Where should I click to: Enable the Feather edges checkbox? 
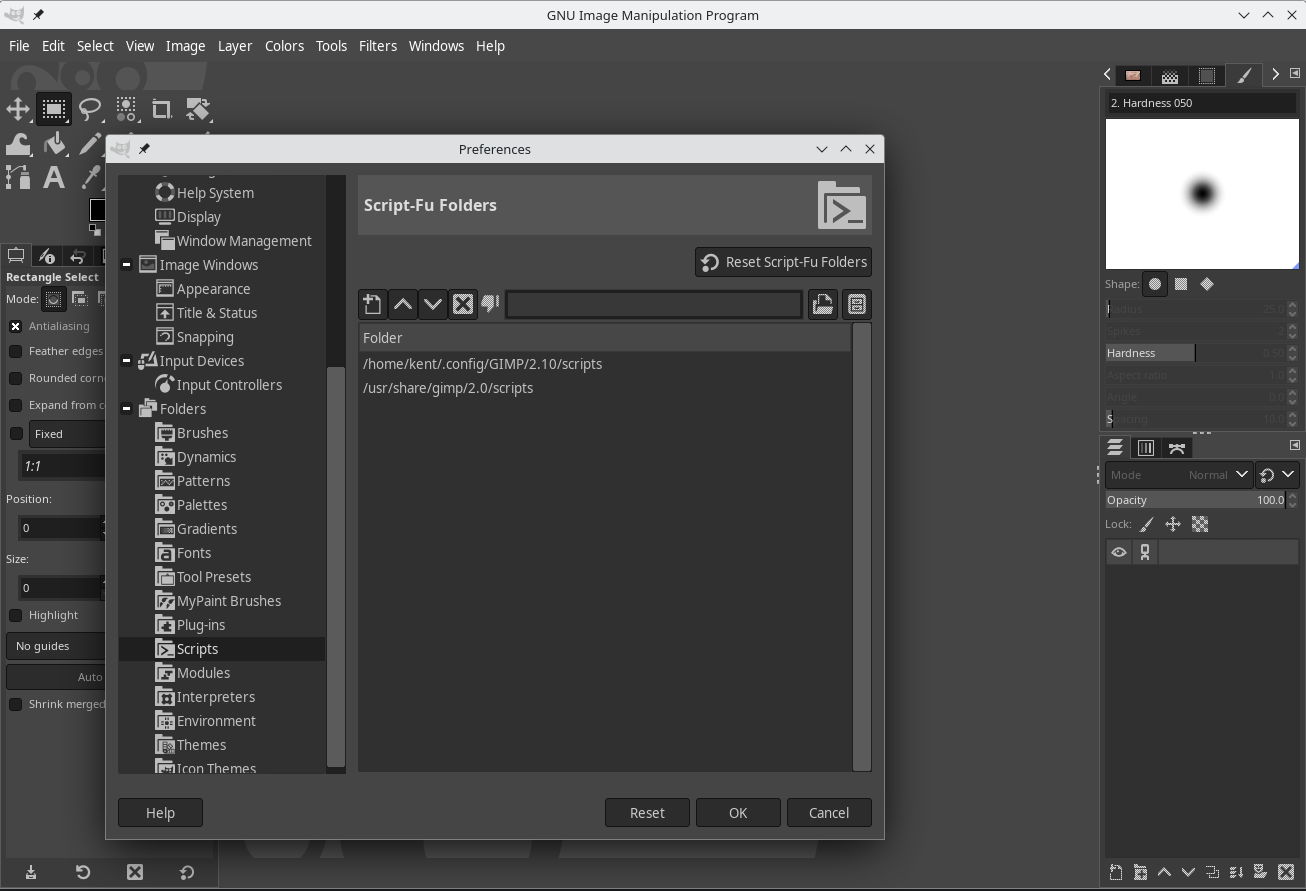pyautogui.click(x=16, y=351)
